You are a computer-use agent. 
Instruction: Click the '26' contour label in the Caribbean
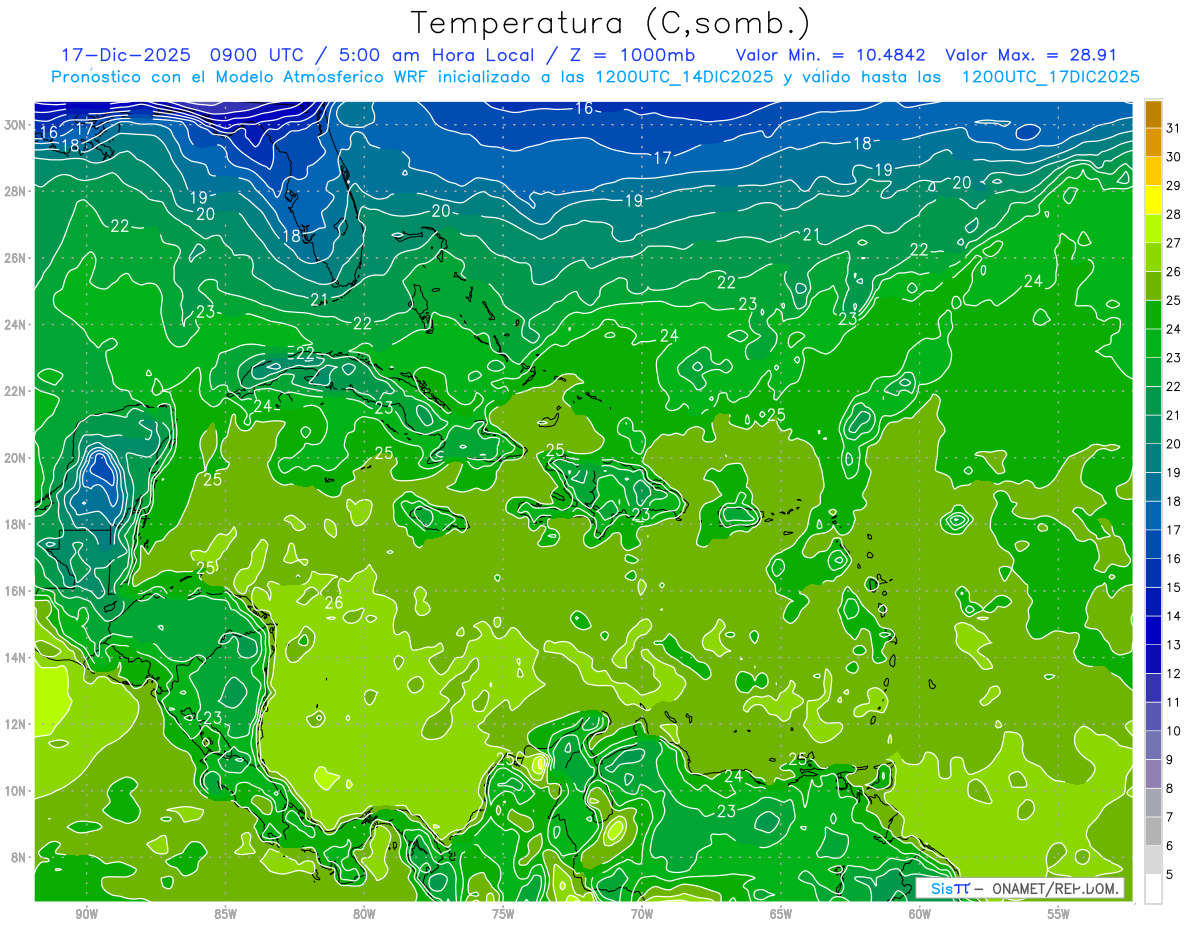click(334, 603)
